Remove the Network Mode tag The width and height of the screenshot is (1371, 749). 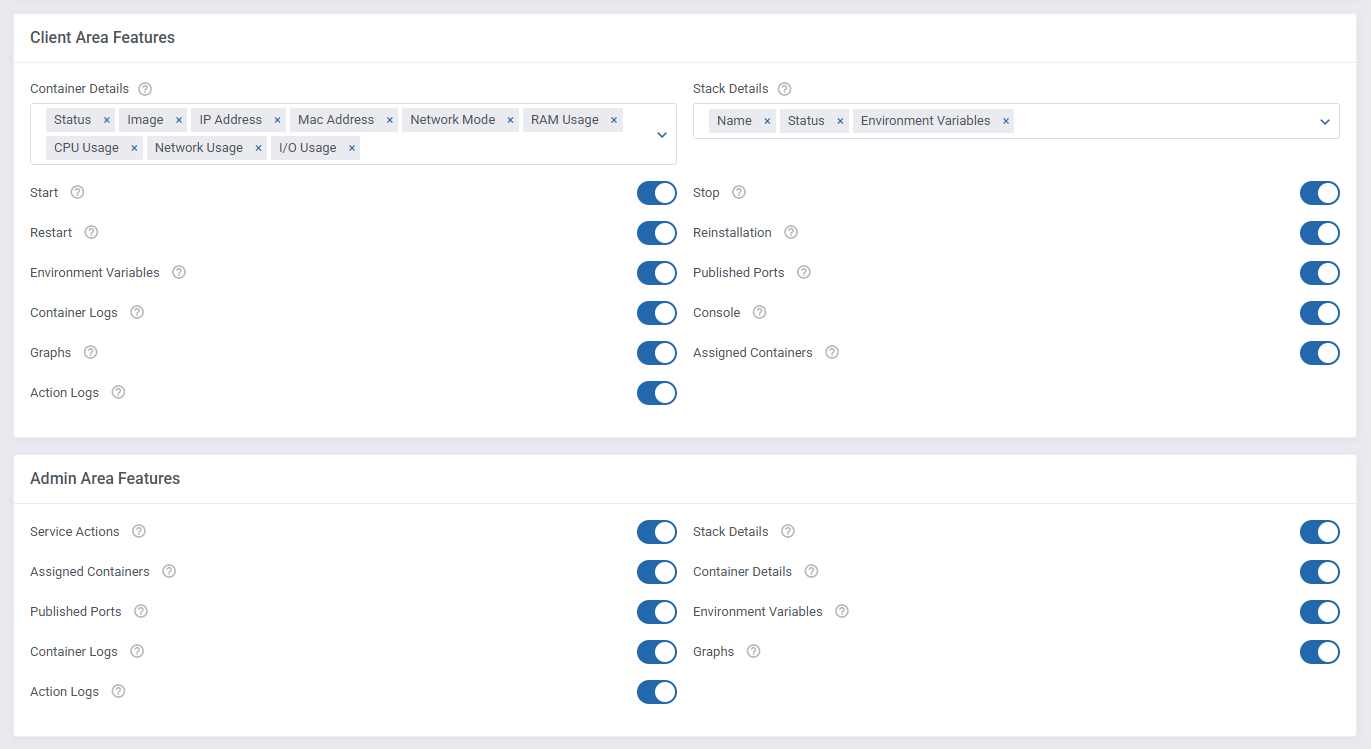(511, 120)
